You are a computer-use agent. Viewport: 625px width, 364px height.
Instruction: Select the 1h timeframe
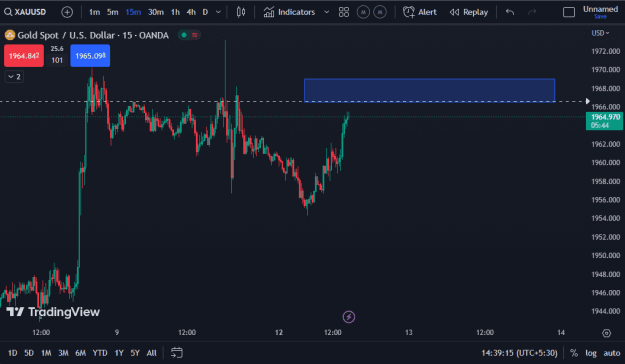(x=175, y=12)
